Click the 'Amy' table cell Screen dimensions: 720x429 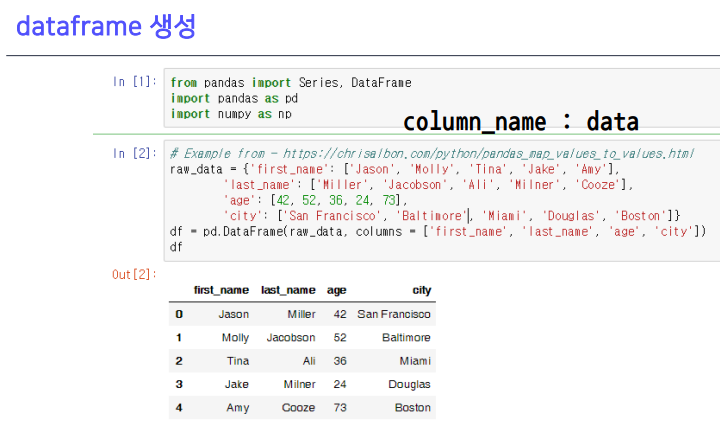238,407
